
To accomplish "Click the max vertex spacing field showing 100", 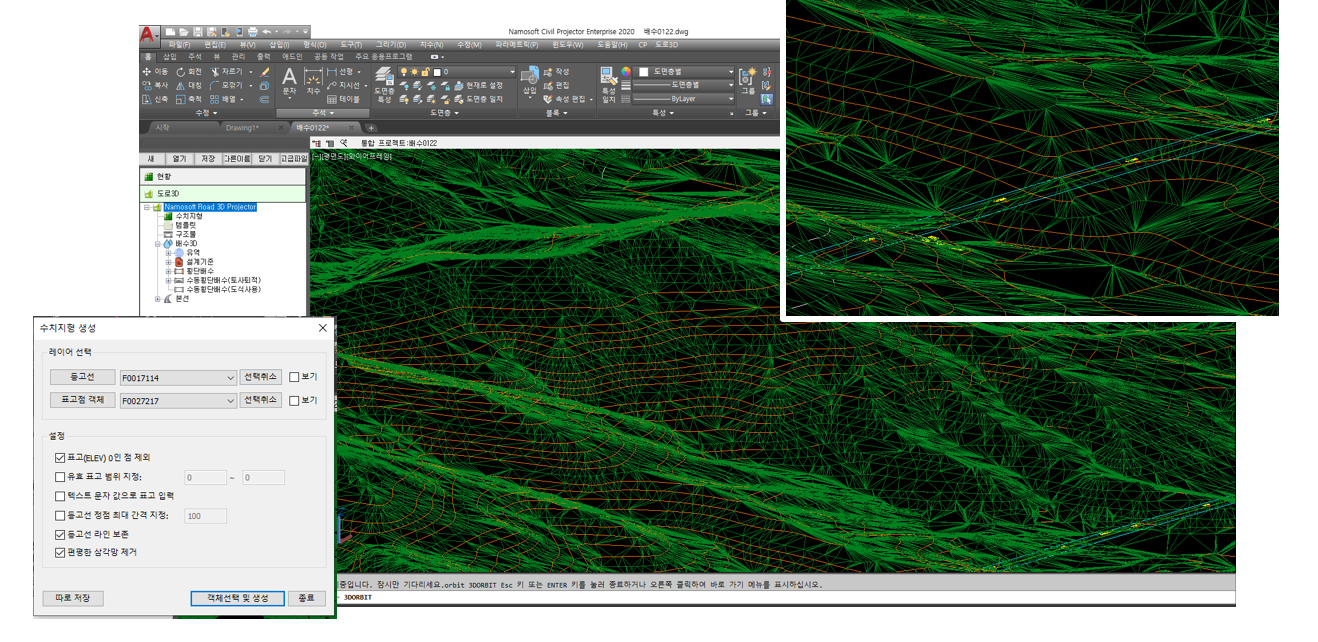I will (206, 516).
